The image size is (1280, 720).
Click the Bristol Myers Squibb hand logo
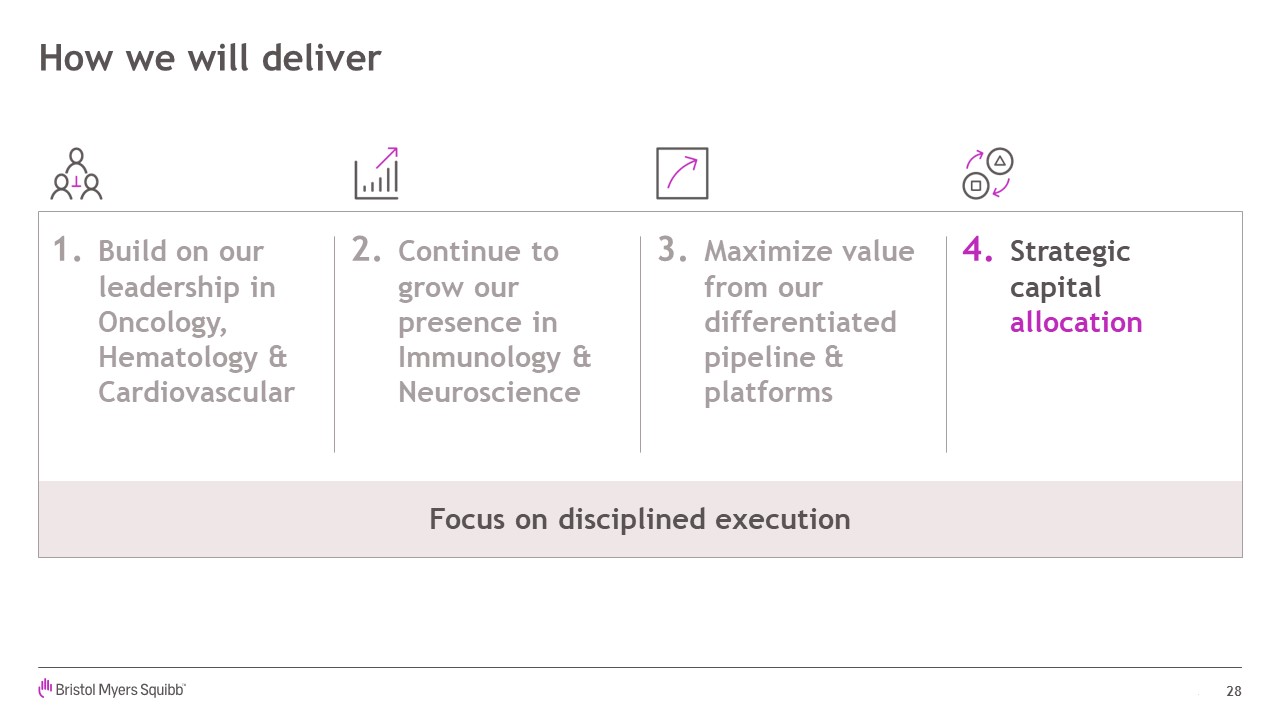45,688
